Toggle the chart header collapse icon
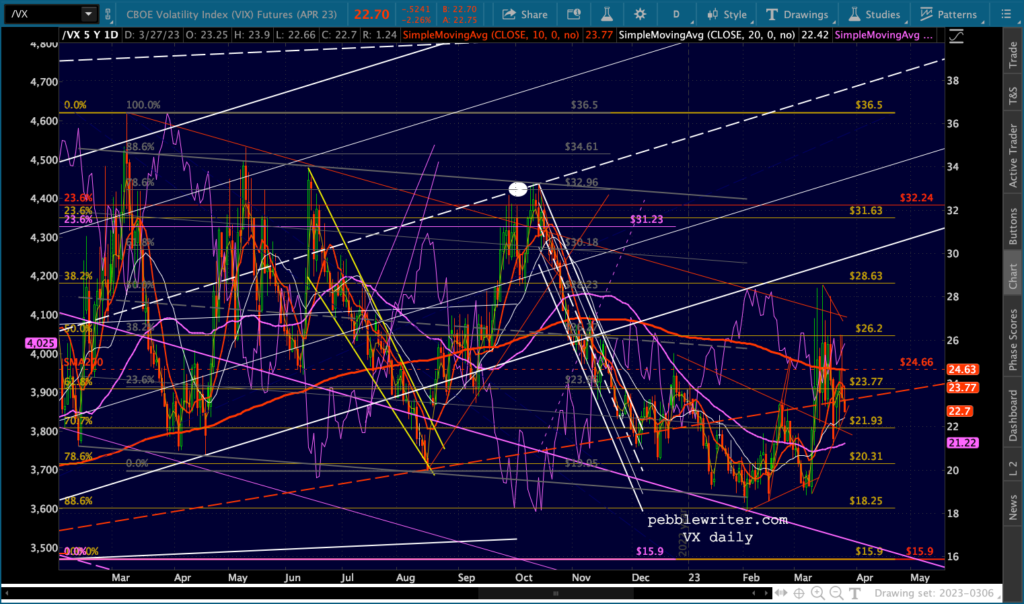Viewport: 1024px width, 604px height. (956, 37)
